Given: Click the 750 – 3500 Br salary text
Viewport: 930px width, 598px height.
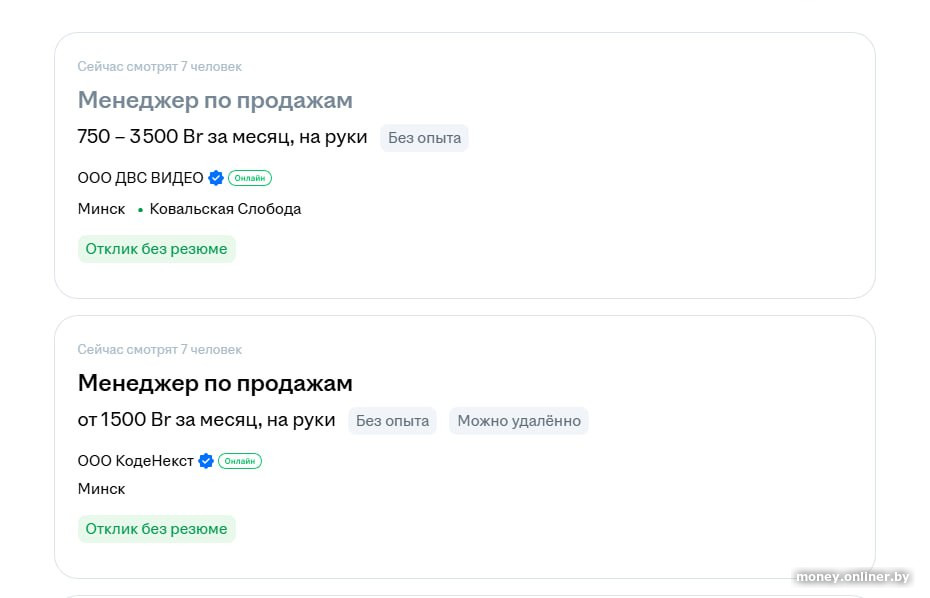Looking at the screenshot, I should [222, 137].
